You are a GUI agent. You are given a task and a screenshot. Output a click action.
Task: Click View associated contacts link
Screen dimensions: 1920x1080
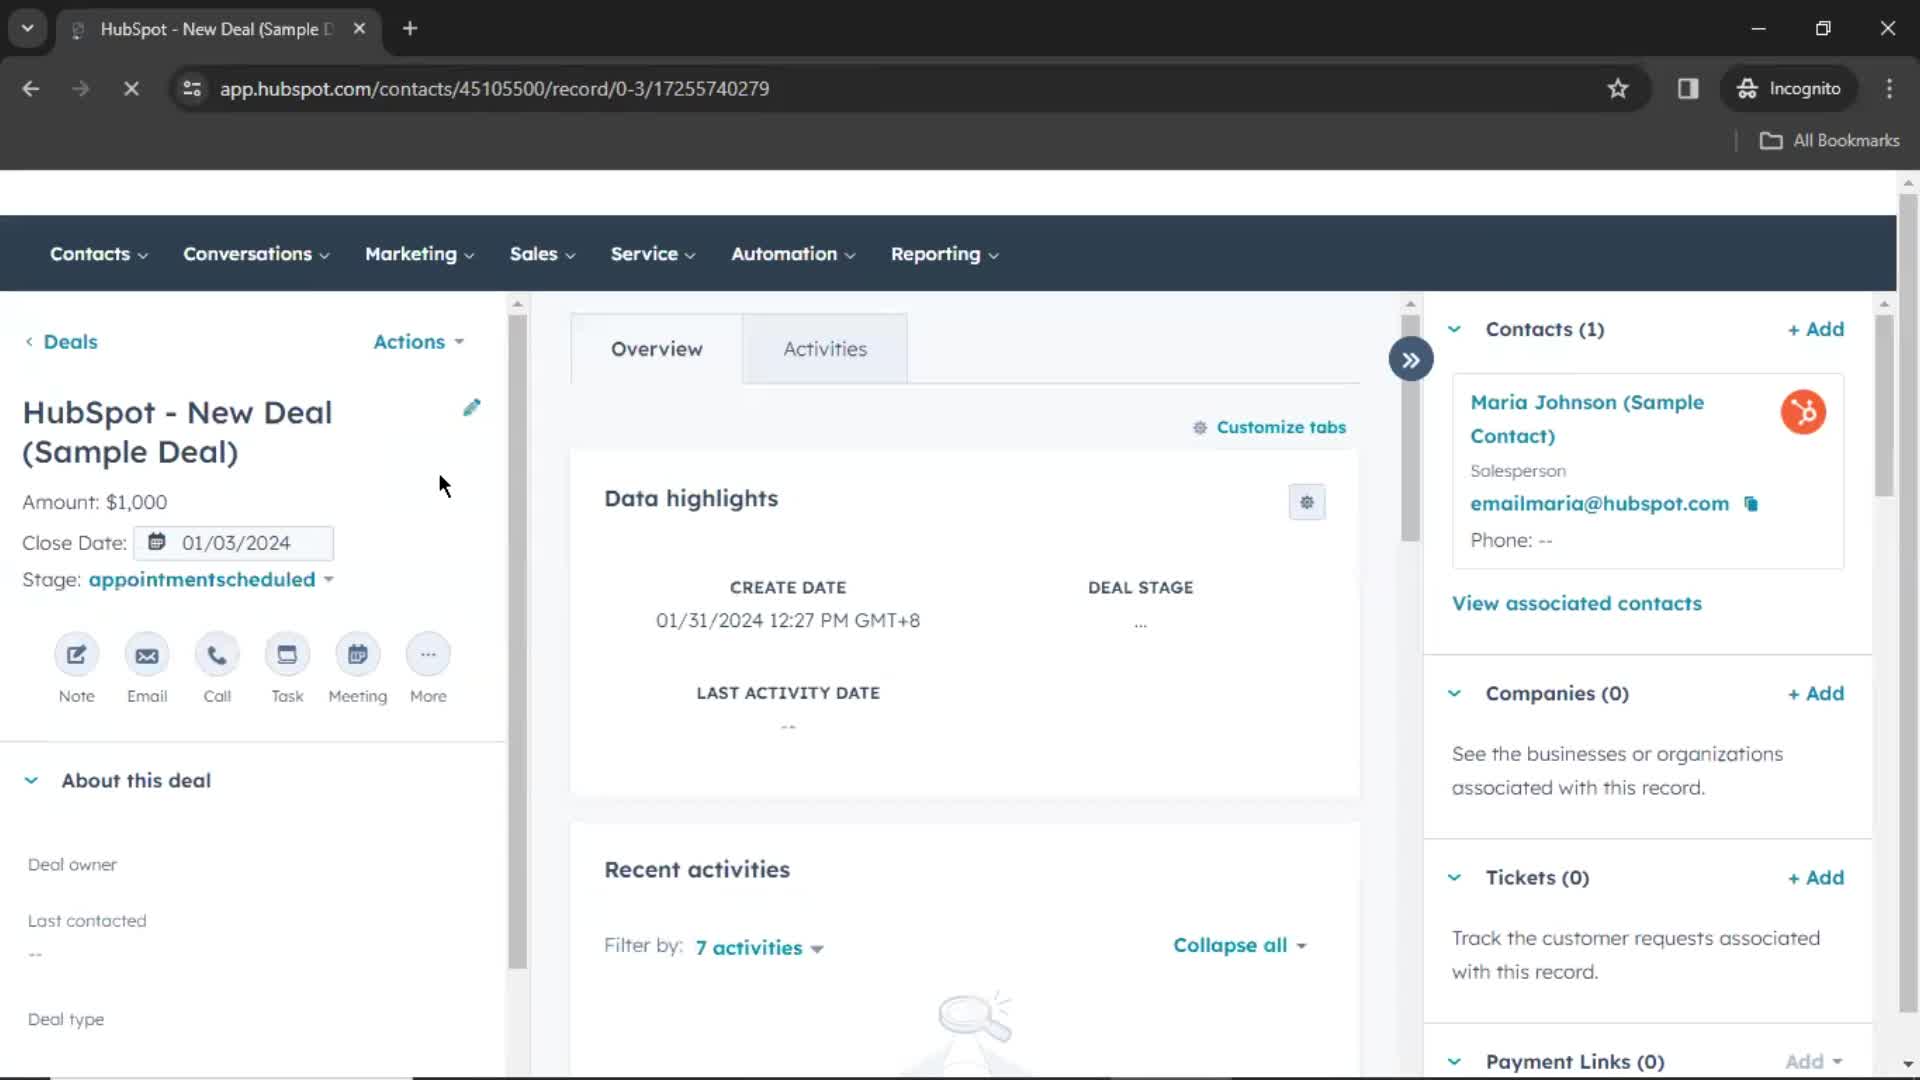pyautogui.click(x=1576, y=603)
